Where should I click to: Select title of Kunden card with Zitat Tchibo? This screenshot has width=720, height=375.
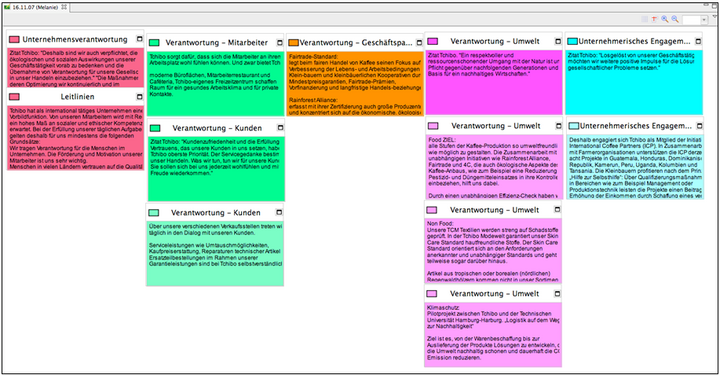217,128
